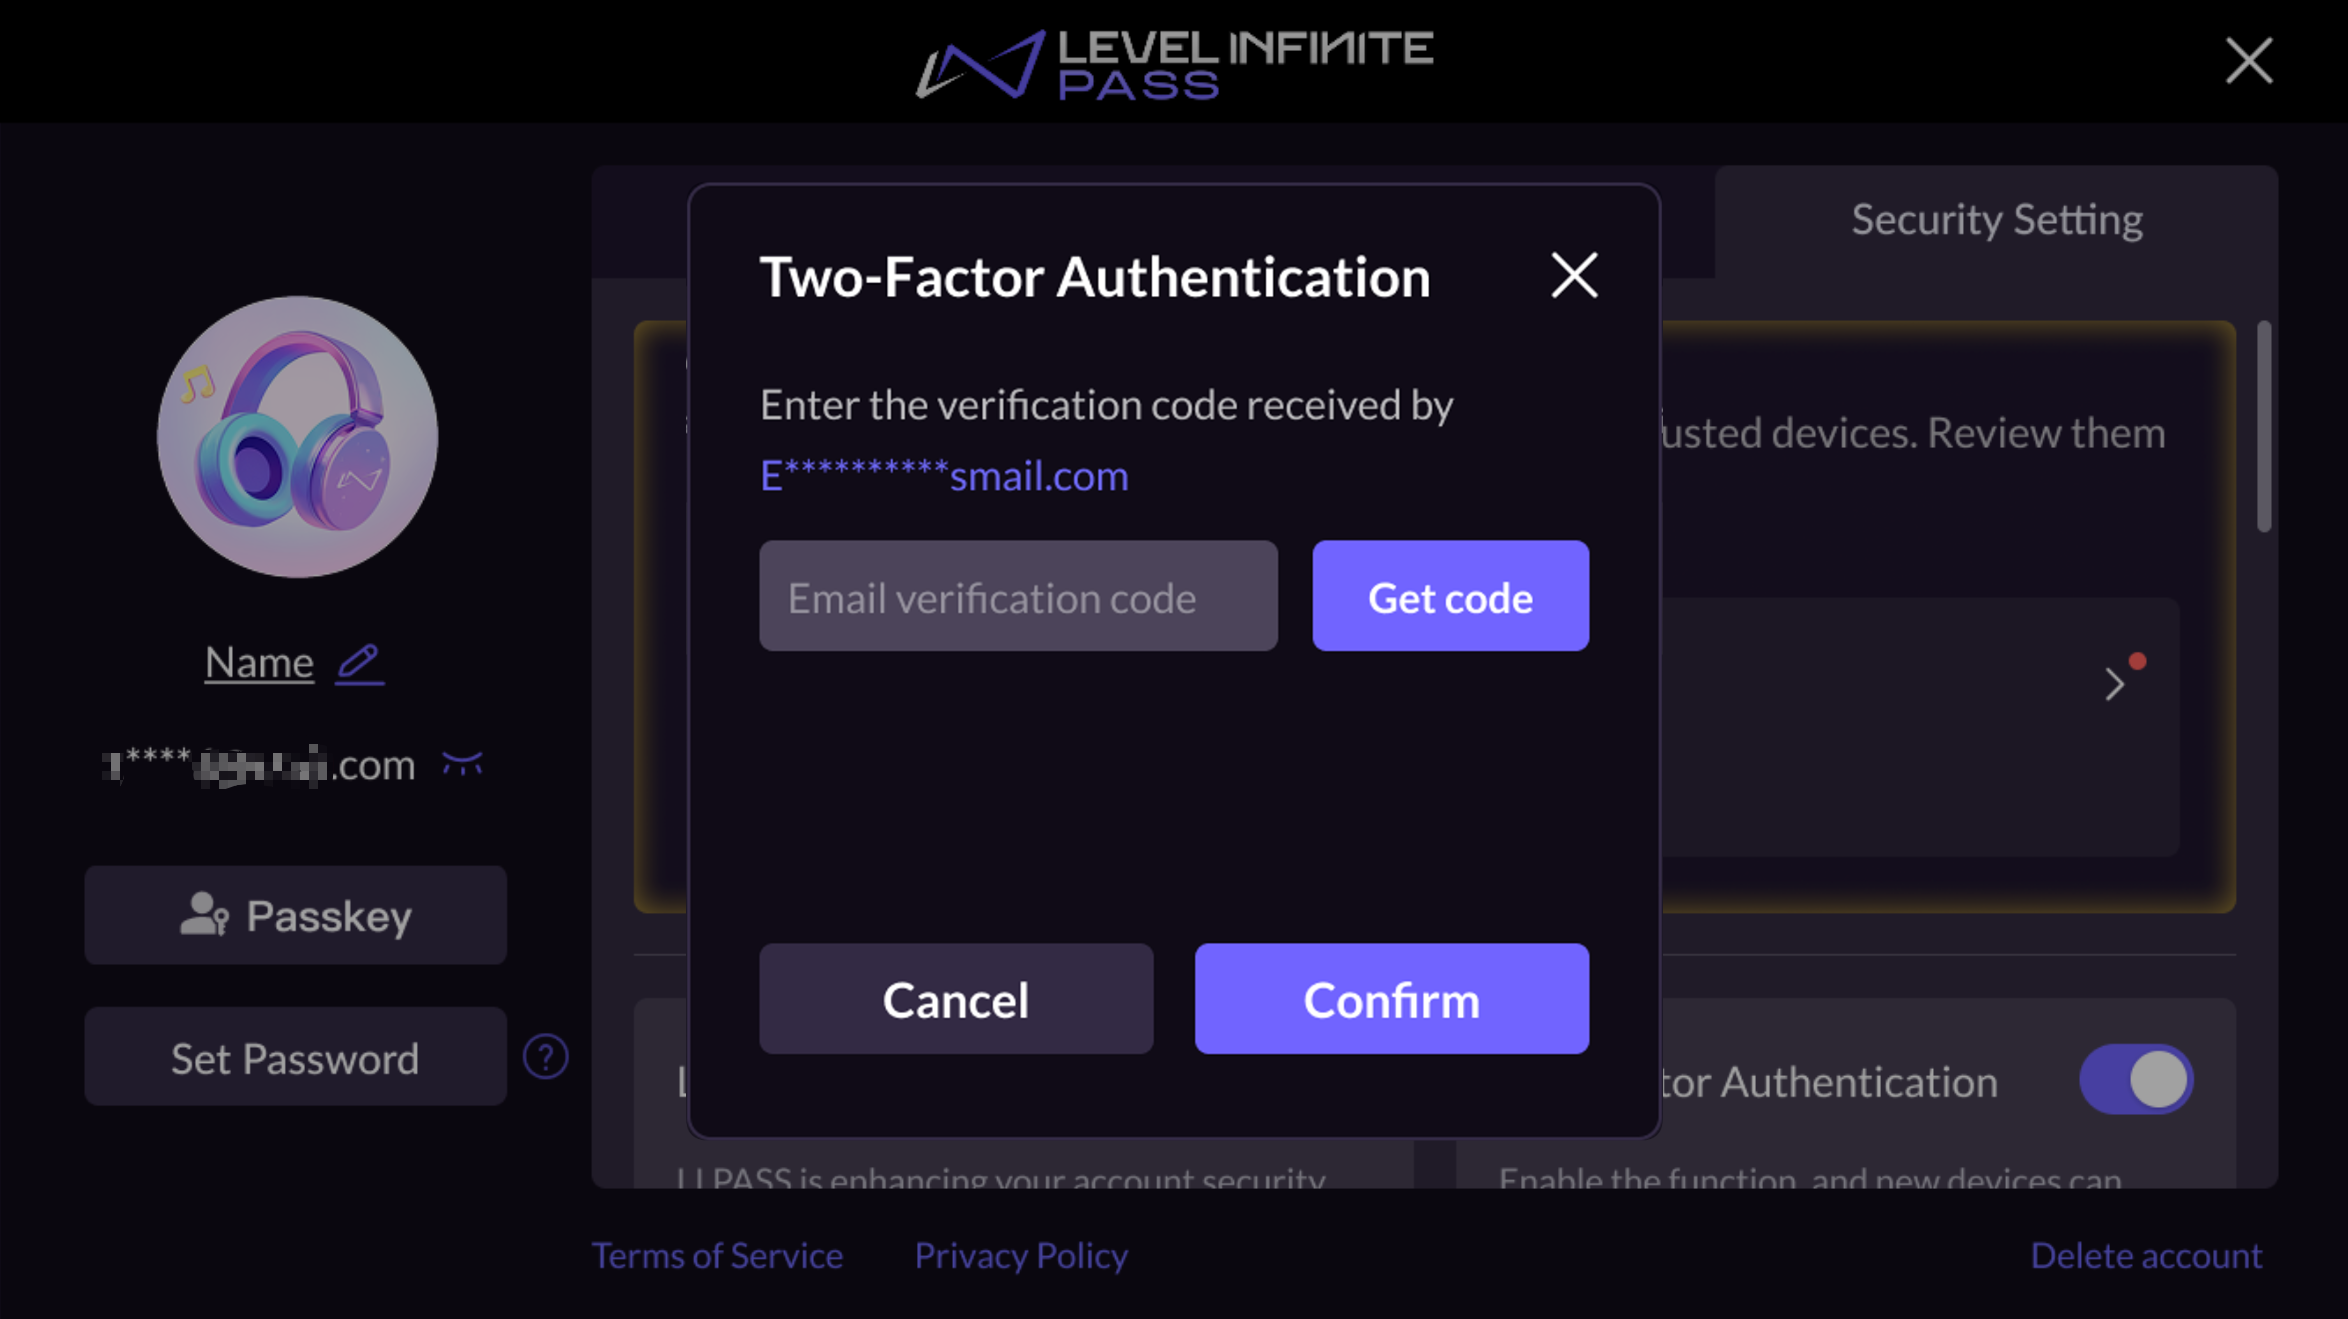Expand trusted devices details via the chevron
This screenshot has width=2348, height=1319.
2114,683
